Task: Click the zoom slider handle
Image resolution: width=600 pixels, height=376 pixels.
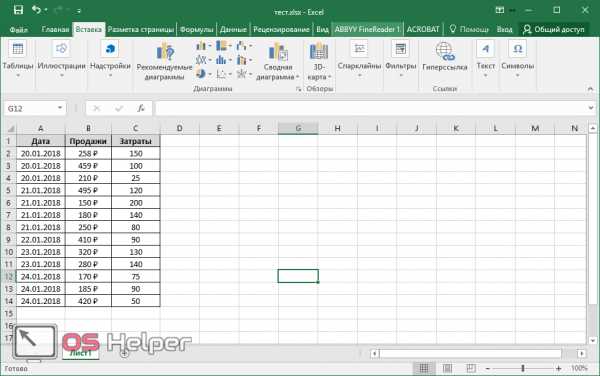Action: point(523,368)
